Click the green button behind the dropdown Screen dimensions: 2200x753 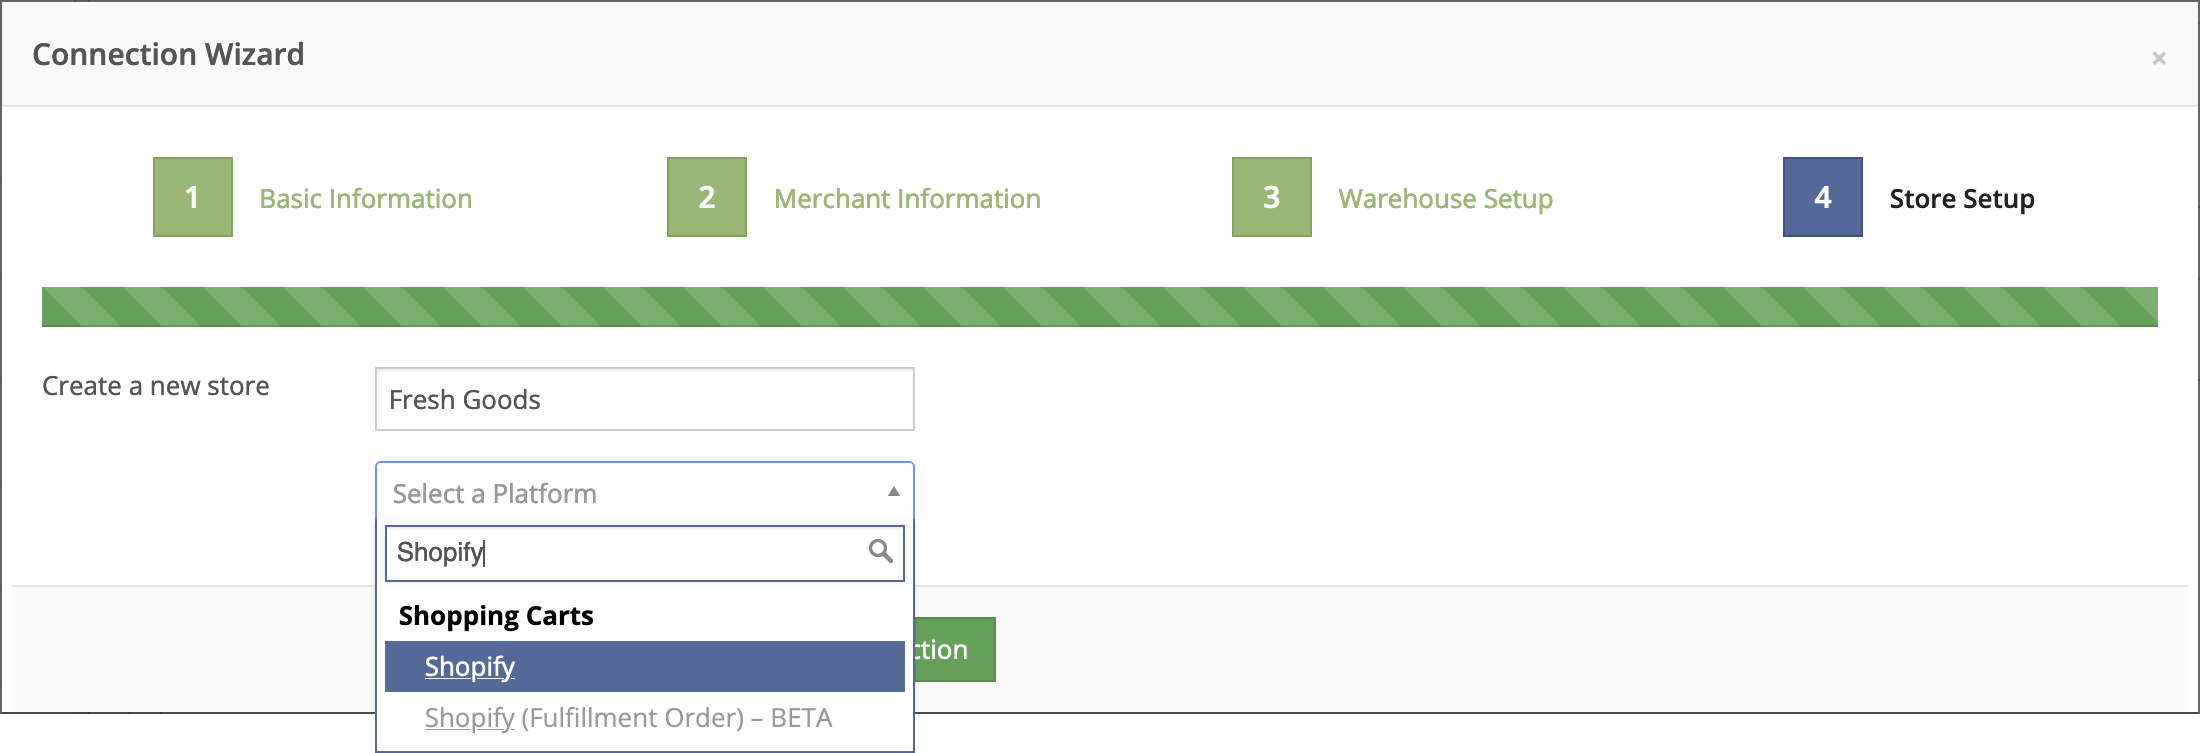click(x=954, y=650)
